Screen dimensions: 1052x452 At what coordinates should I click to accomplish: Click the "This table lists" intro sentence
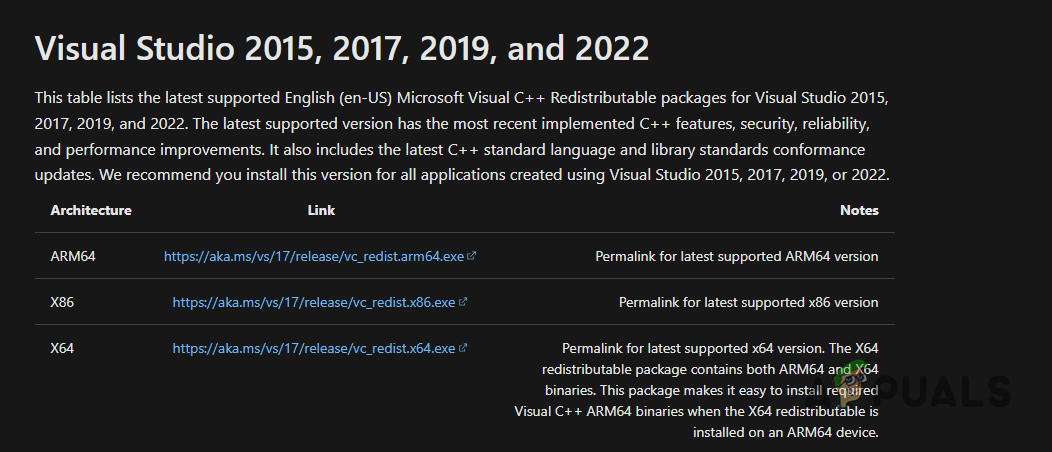pos(300,99)
